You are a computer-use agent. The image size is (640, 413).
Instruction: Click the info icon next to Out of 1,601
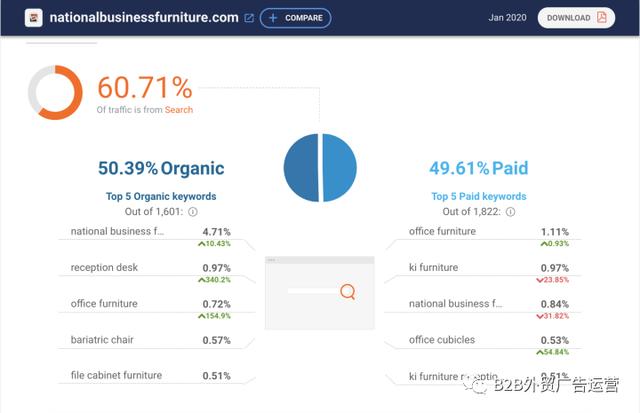193,212
